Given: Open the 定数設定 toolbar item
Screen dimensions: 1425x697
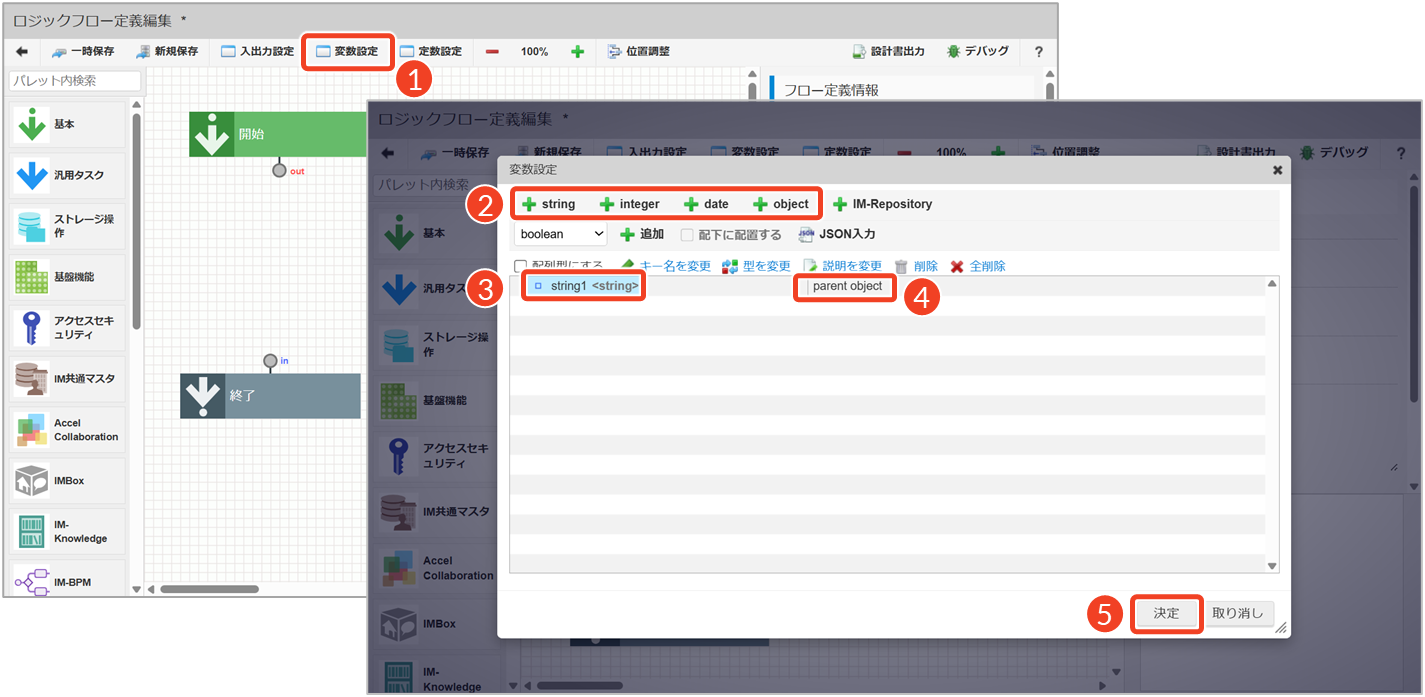Looking at the screenshot, I should [431, 51].
